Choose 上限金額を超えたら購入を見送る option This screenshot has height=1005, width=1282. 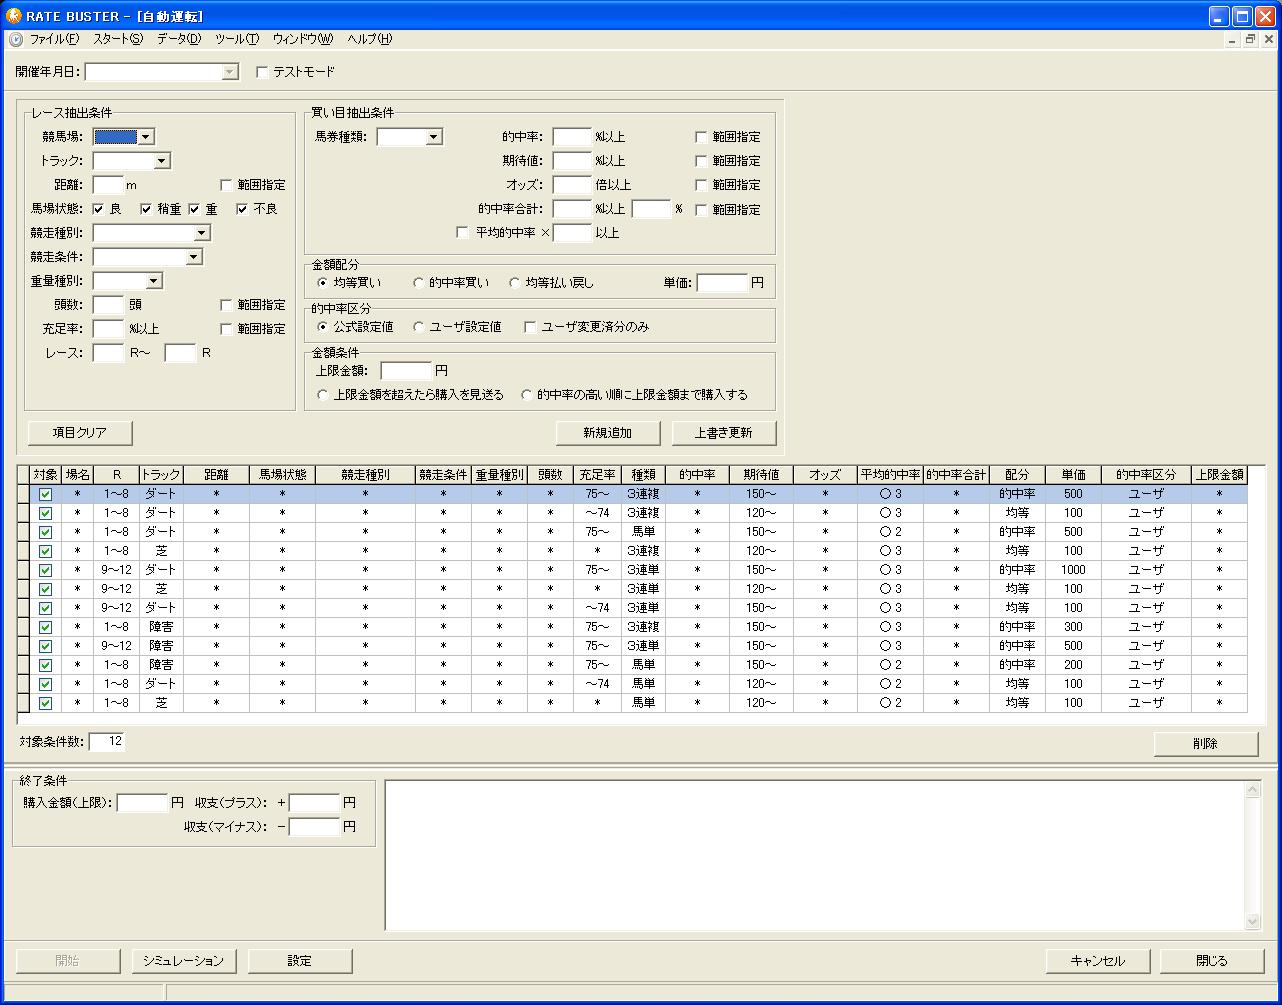(x=323, y=395)
